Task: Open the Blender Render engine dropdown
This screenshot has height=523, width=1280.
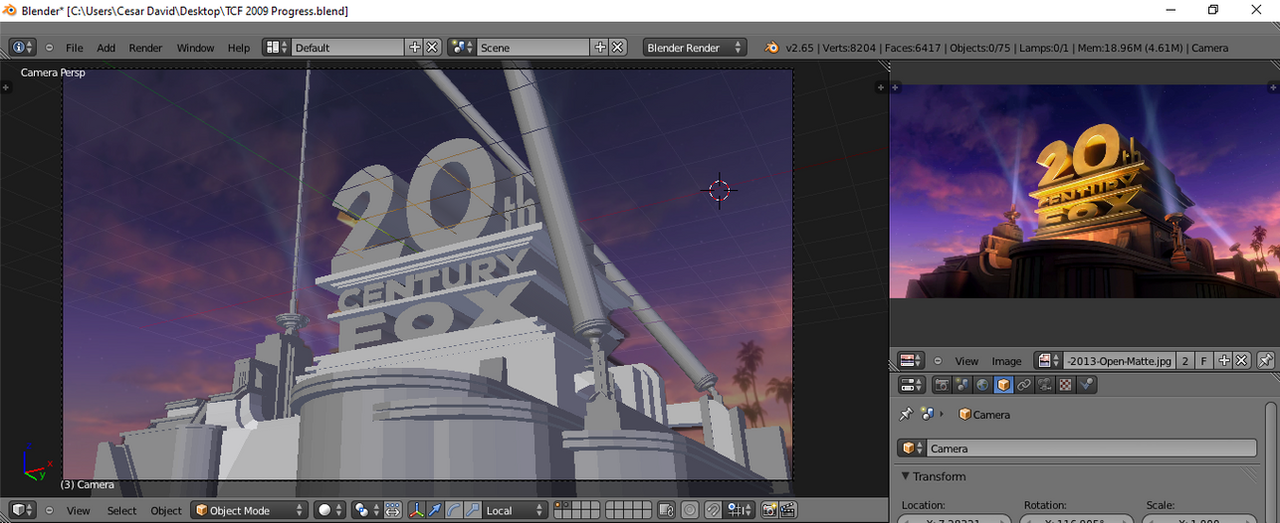Action: pos(696,47)
